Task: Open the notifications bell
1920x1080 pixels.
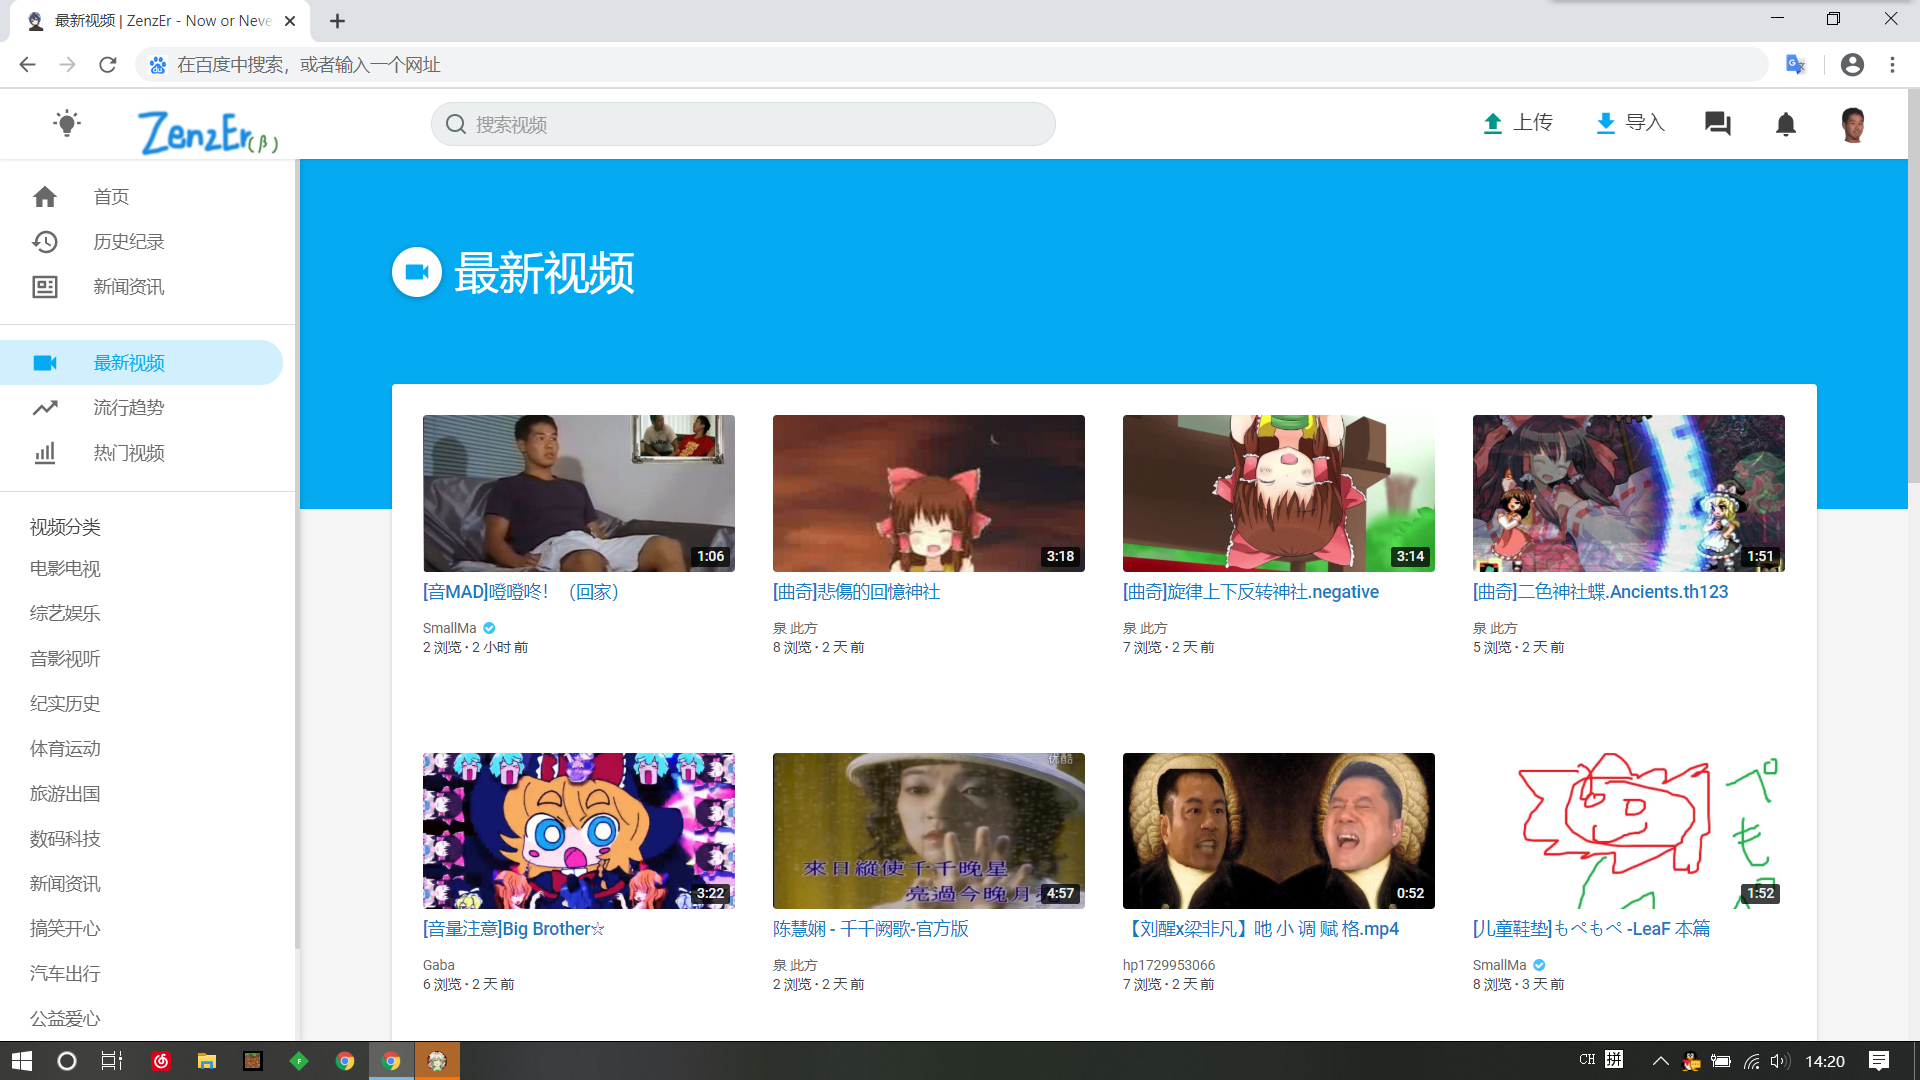Action: coord(1785,124)
